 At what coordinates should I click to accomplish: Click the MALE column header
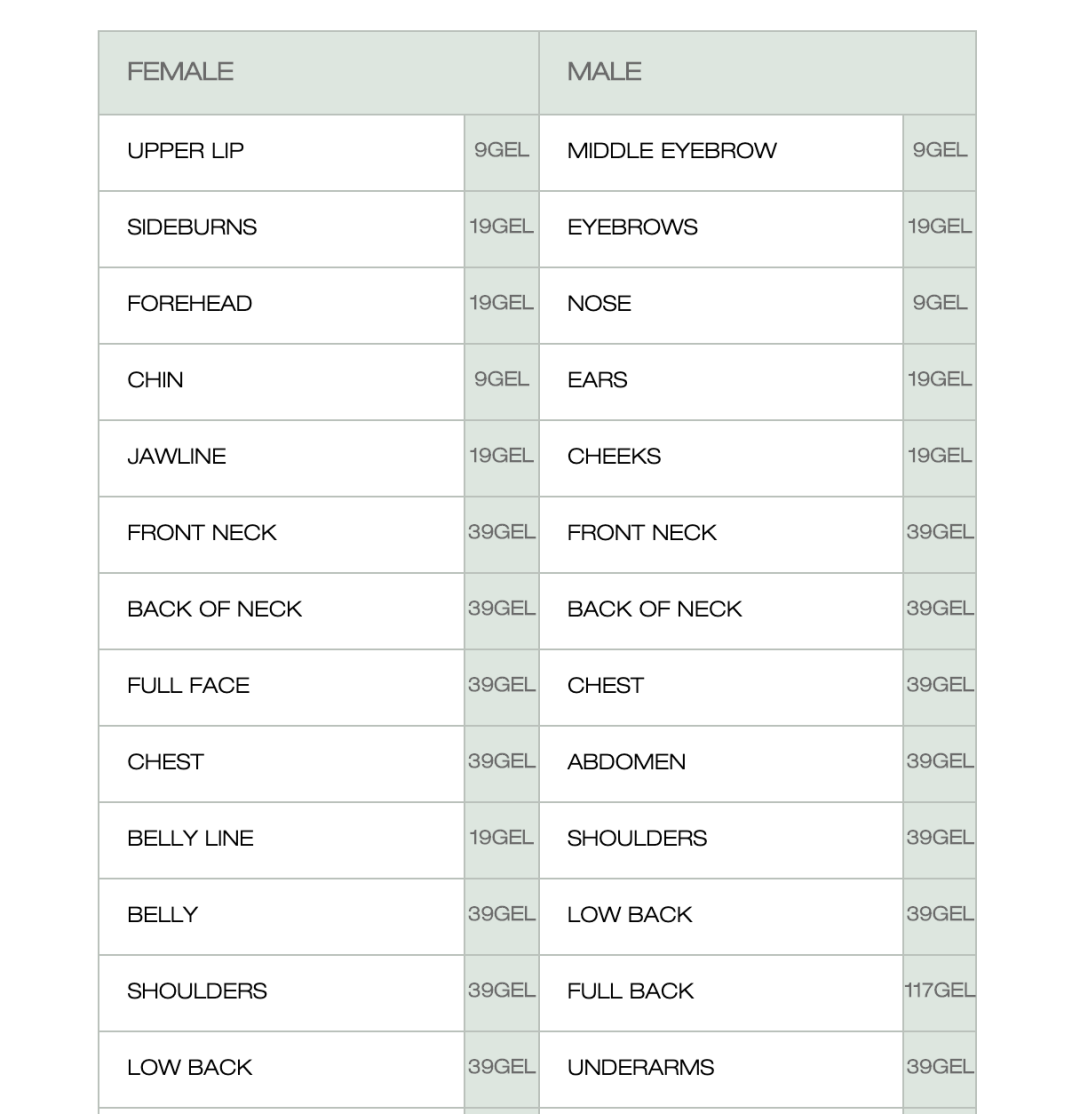757,72
